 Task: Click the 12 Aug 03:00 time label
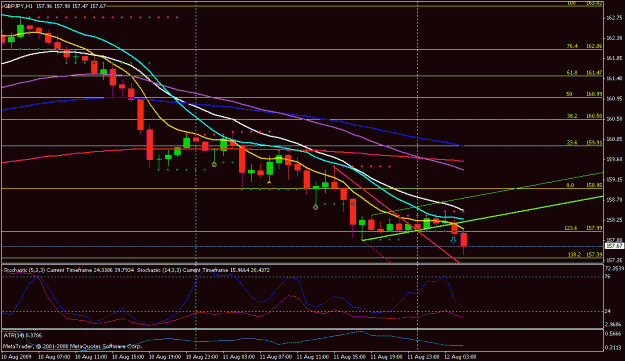pyautogui.click(x=460, y=357)
